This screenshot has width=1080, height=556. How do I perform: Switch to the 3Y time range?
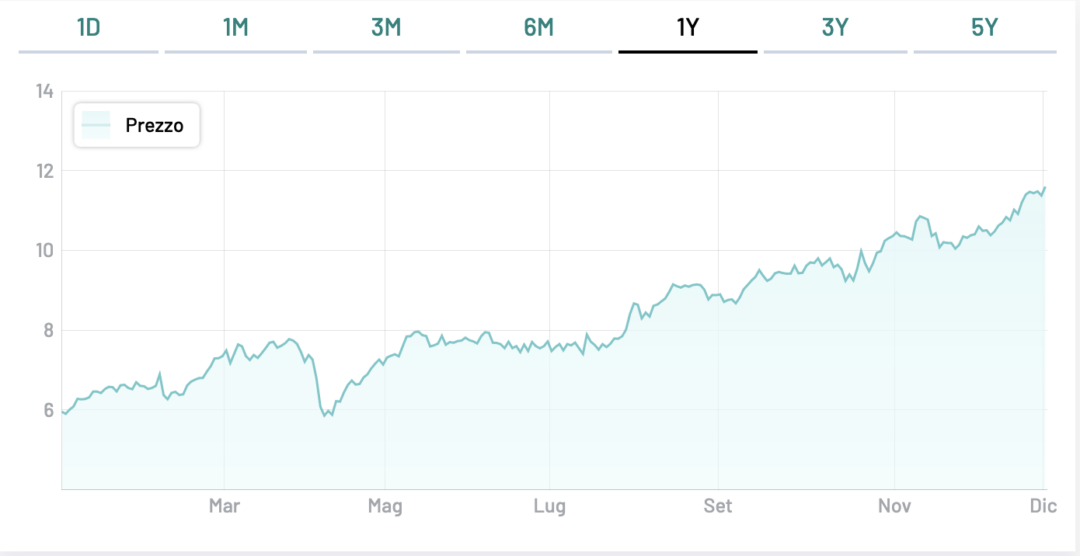click(835, 27)
